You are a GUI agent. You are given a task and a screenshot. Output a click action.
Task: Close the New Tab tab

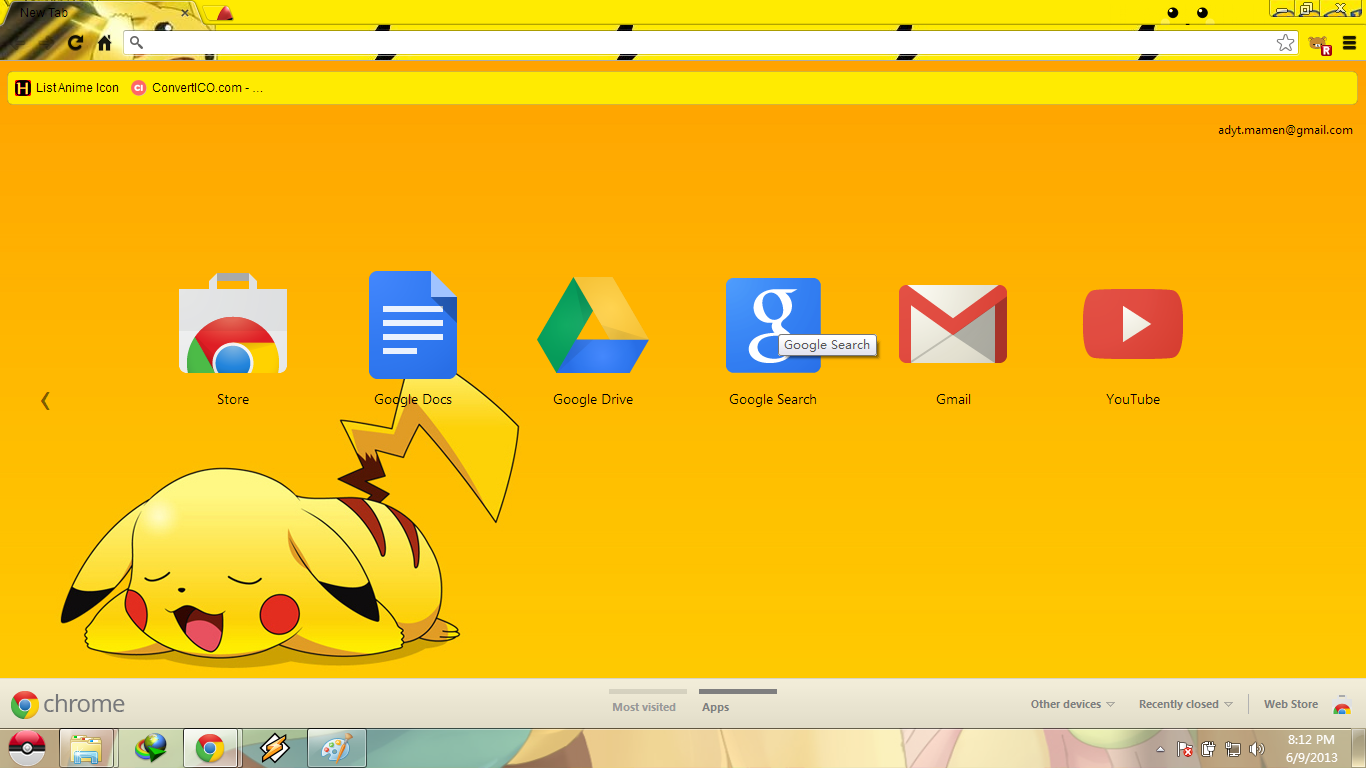pos(185,13)
